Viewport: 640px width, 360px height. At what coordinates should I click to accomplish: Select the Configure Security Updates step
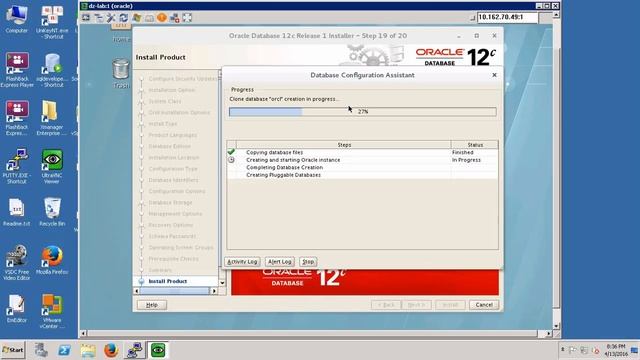click(x=183, y=79)
